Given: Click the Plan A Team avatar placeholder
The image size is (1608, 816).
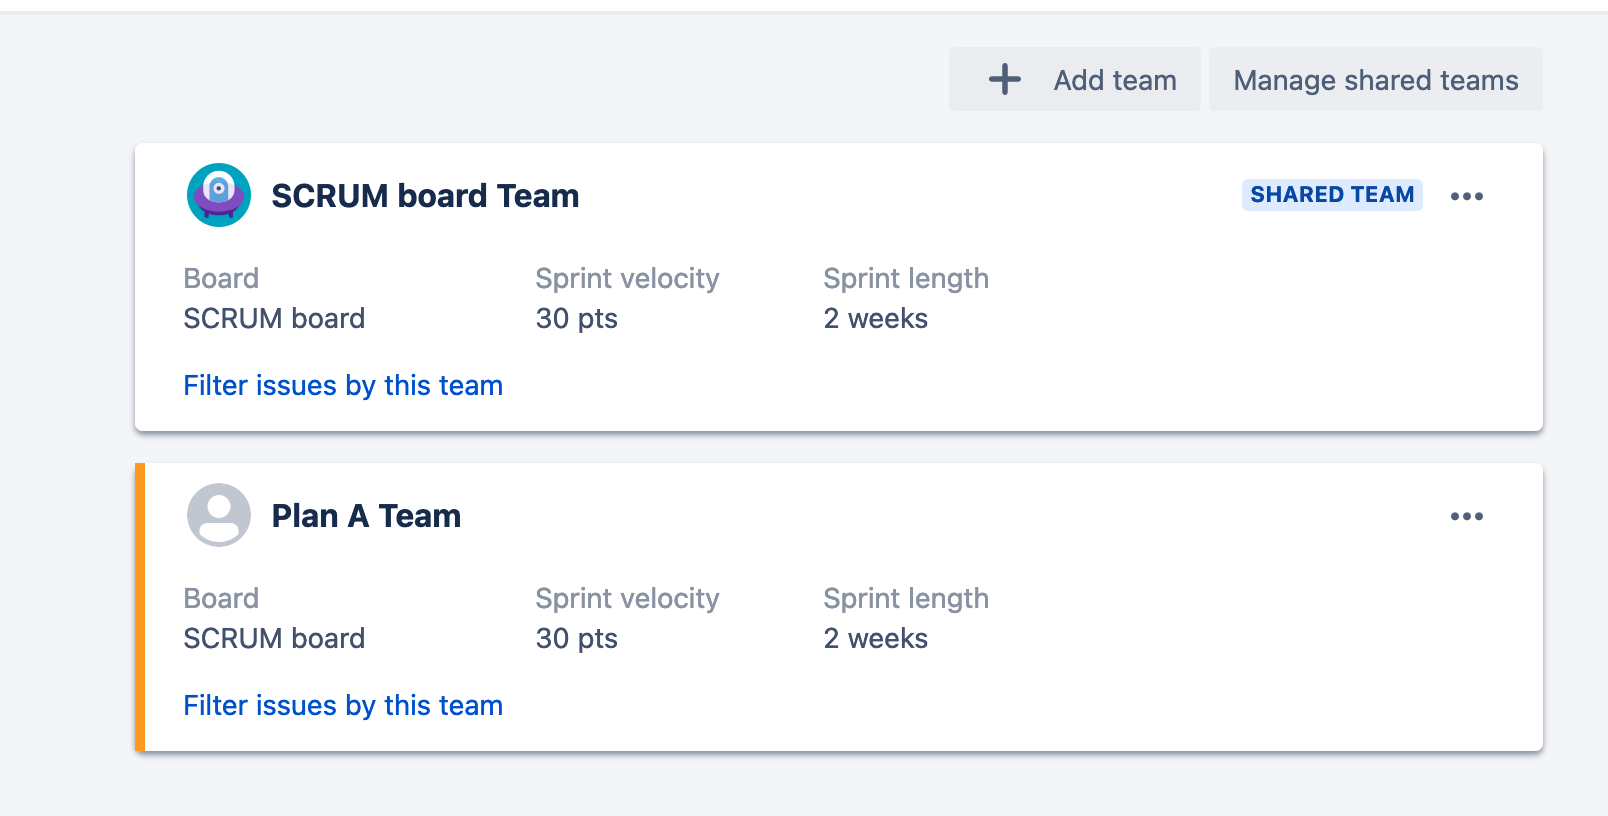Looking at the screenshot, I should (x=219, y=515).
